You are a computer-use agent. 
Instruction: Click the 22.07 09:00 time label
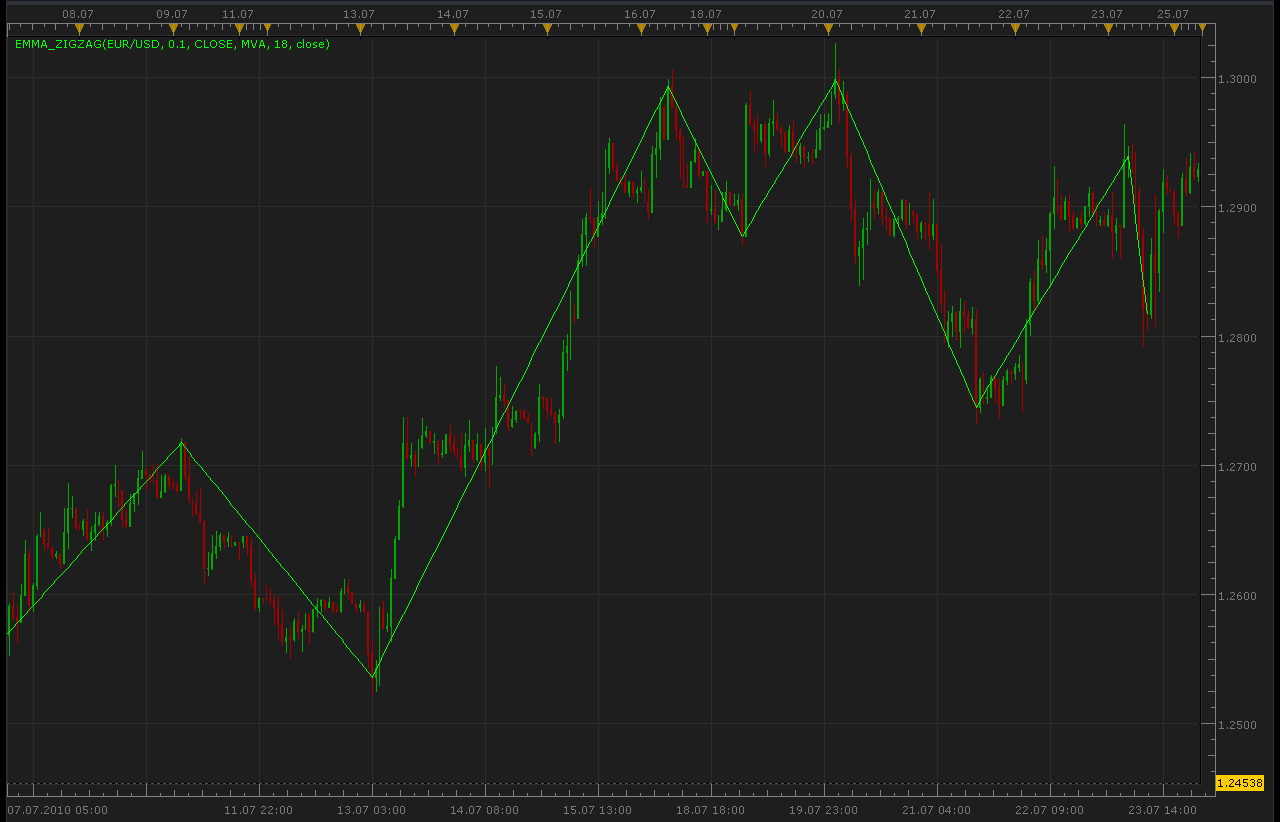click(x=1050, y=810)
